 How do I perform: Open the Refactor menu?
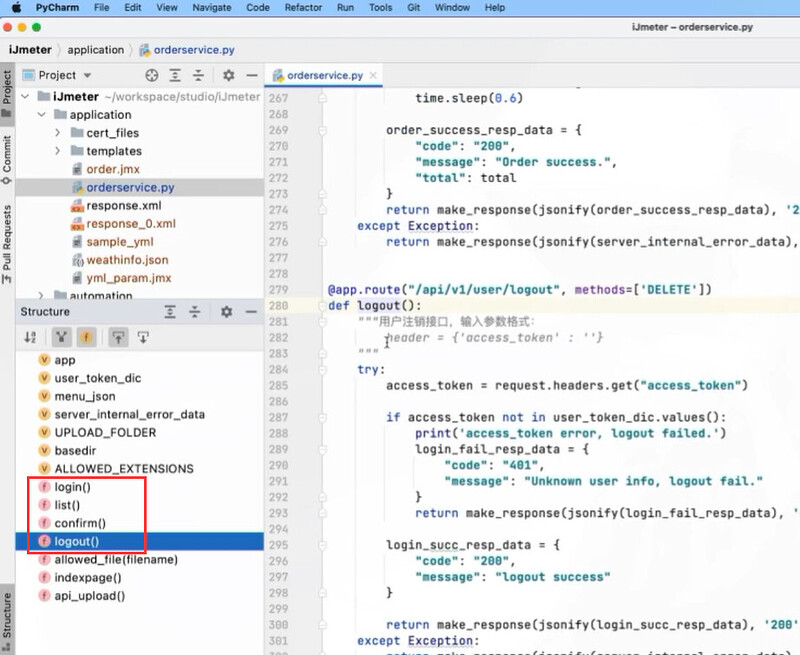pos(303,7)
